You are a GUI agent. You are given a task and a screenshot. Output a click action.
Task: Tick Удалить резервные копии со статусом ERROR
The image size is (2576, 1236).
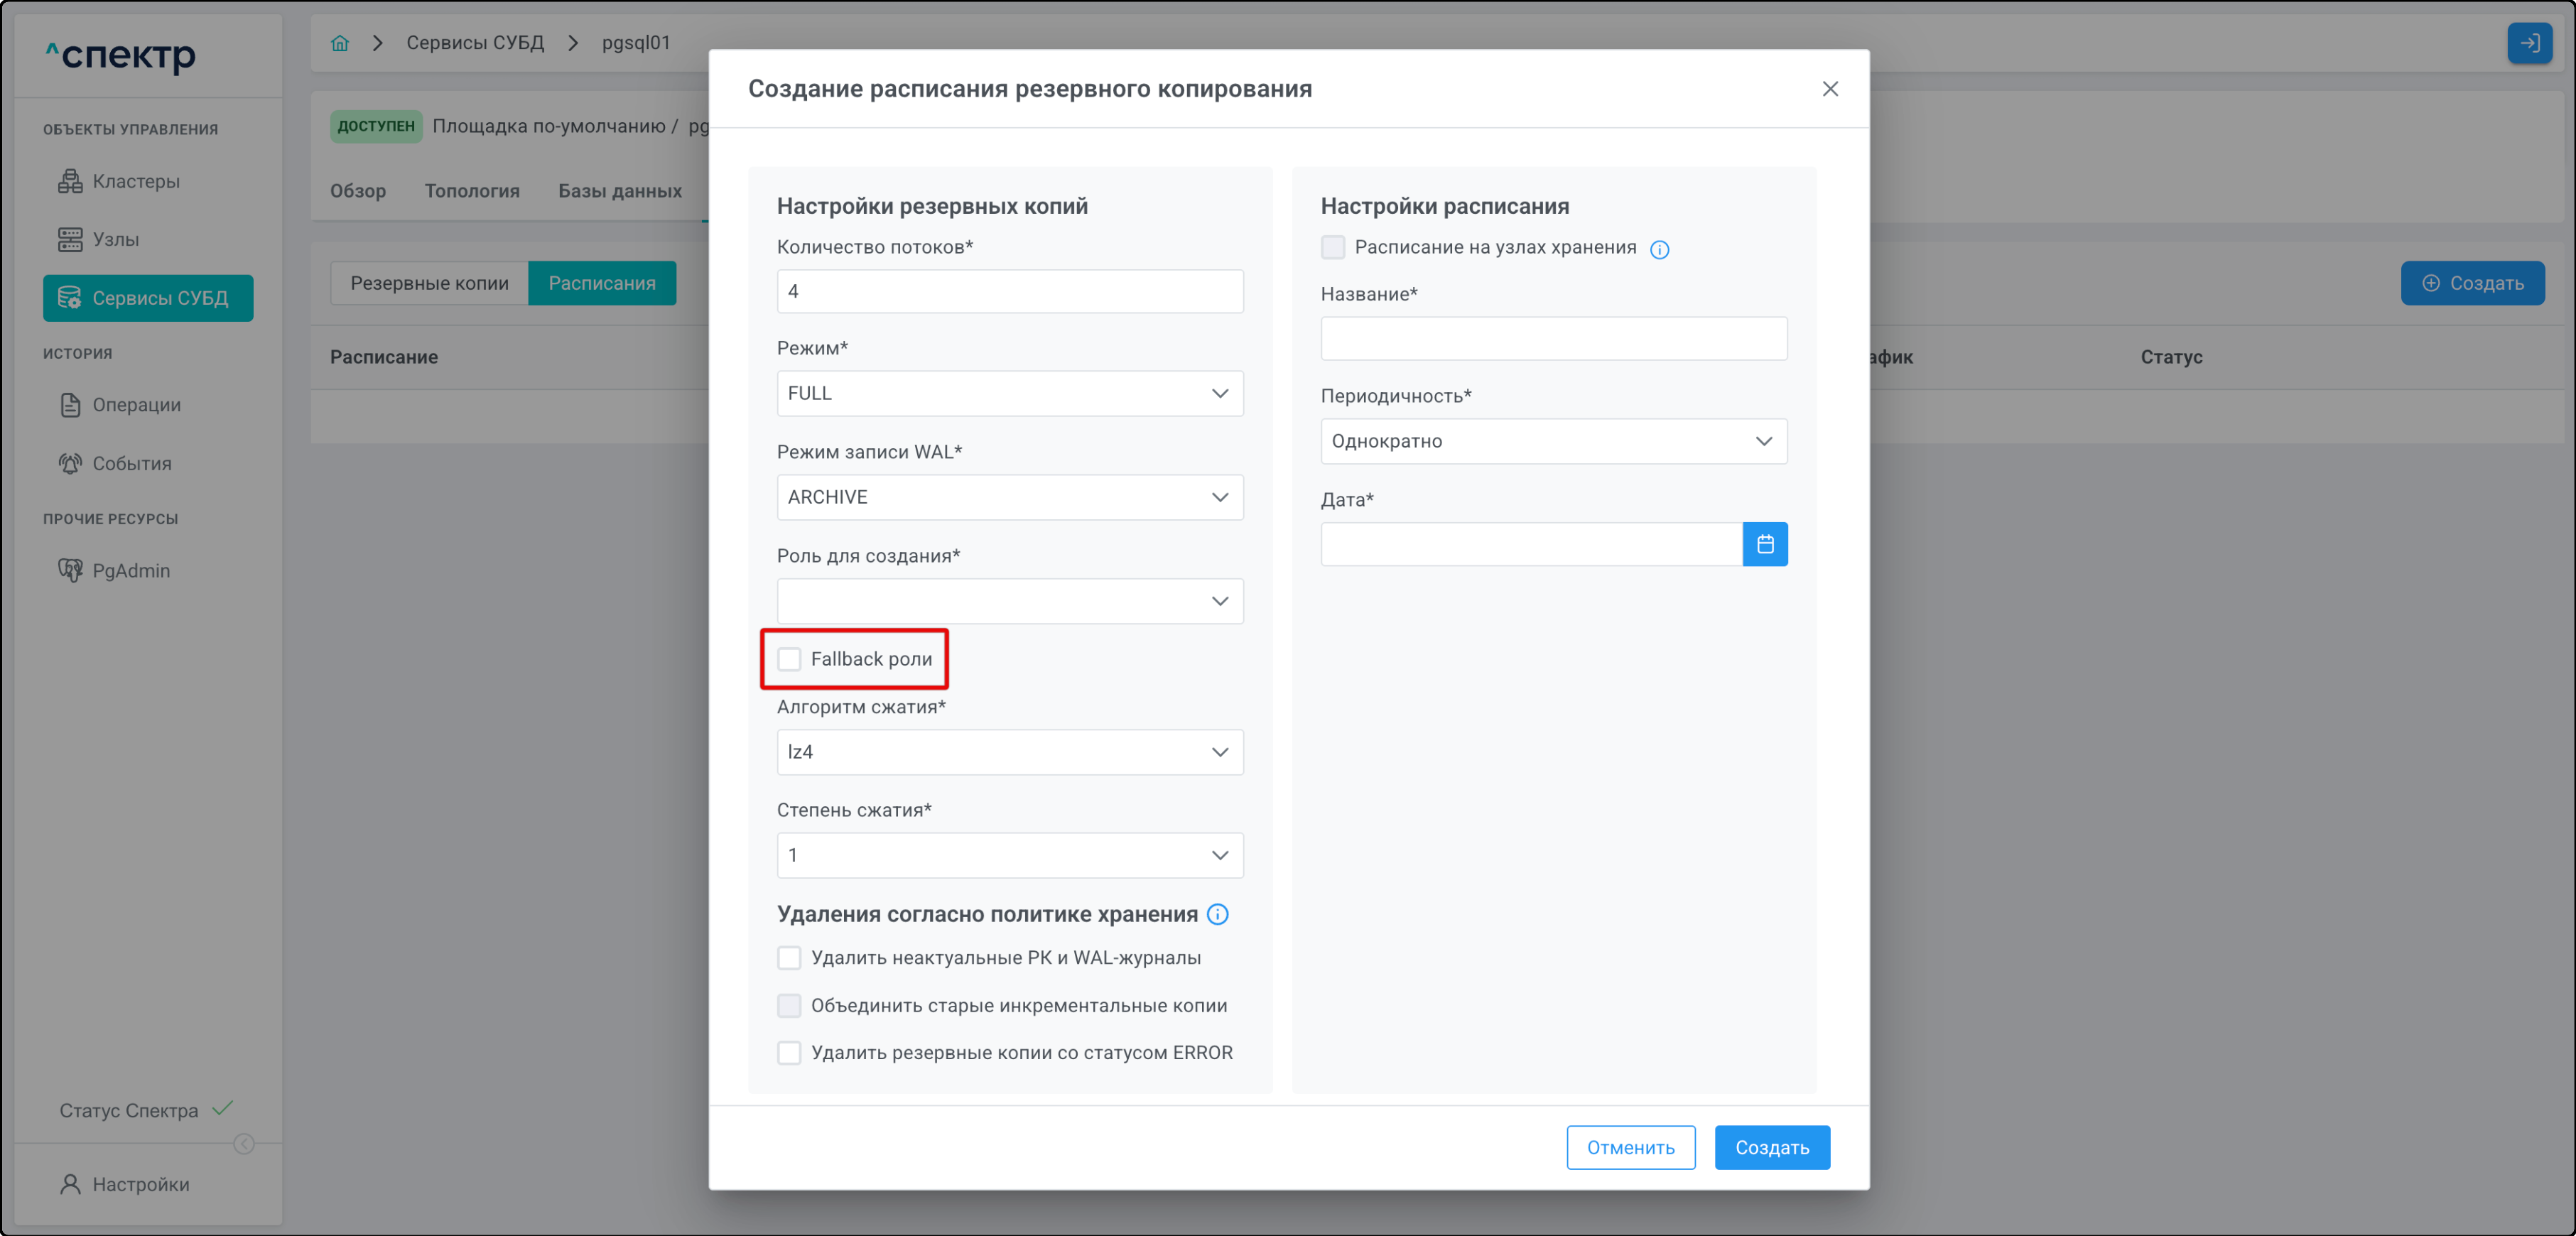pyautogui.click(x=789, y=1052)
